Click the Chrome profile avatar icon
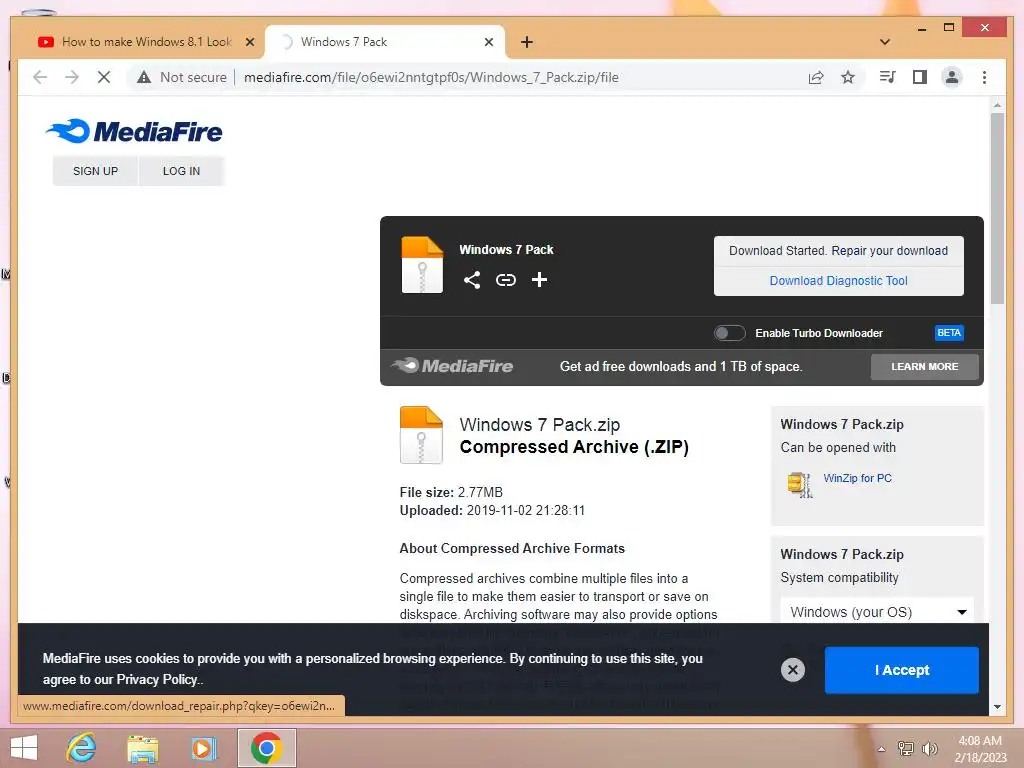Viewport: 1024px width, 768px height. [952, 77]
